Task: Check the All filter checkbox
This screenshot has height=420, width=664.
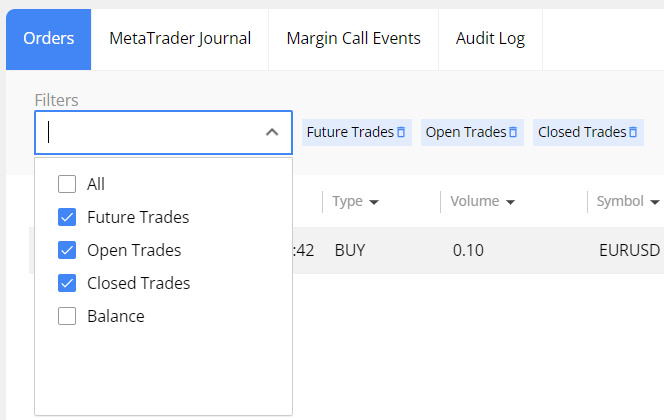Action: point(68,184)
